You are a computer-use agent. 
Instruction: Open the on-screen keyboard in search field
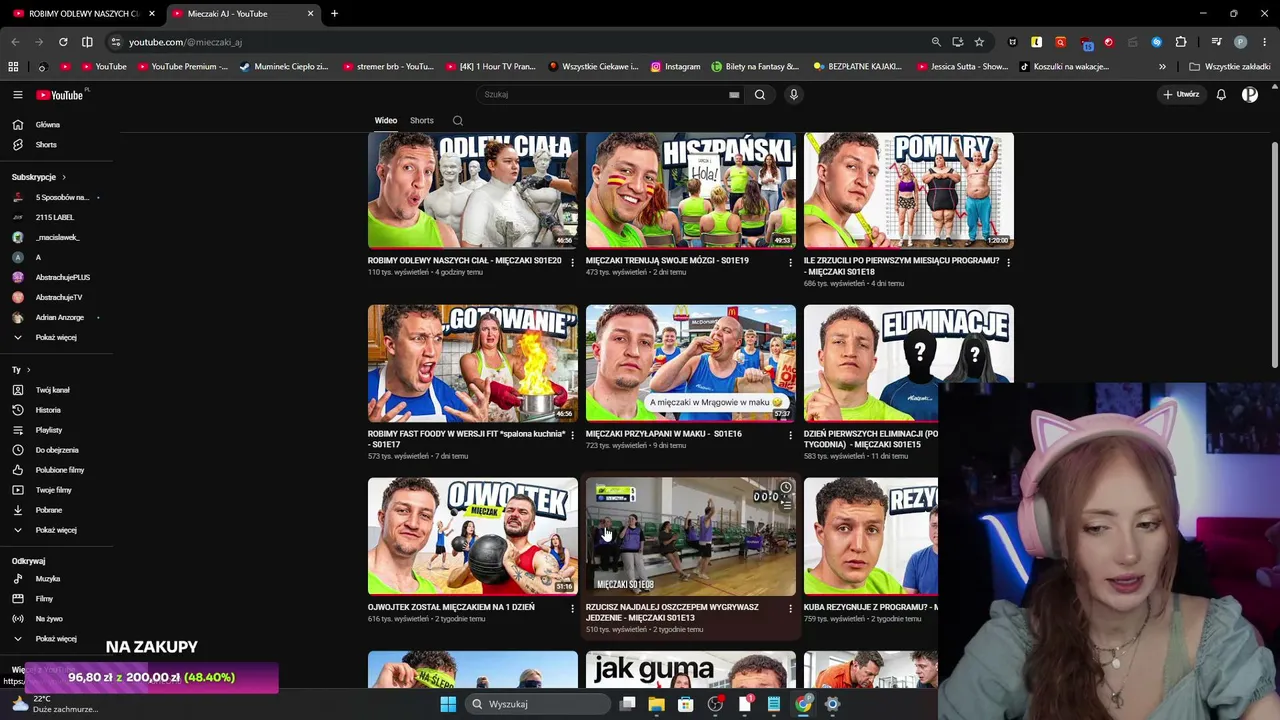(734, 95)
